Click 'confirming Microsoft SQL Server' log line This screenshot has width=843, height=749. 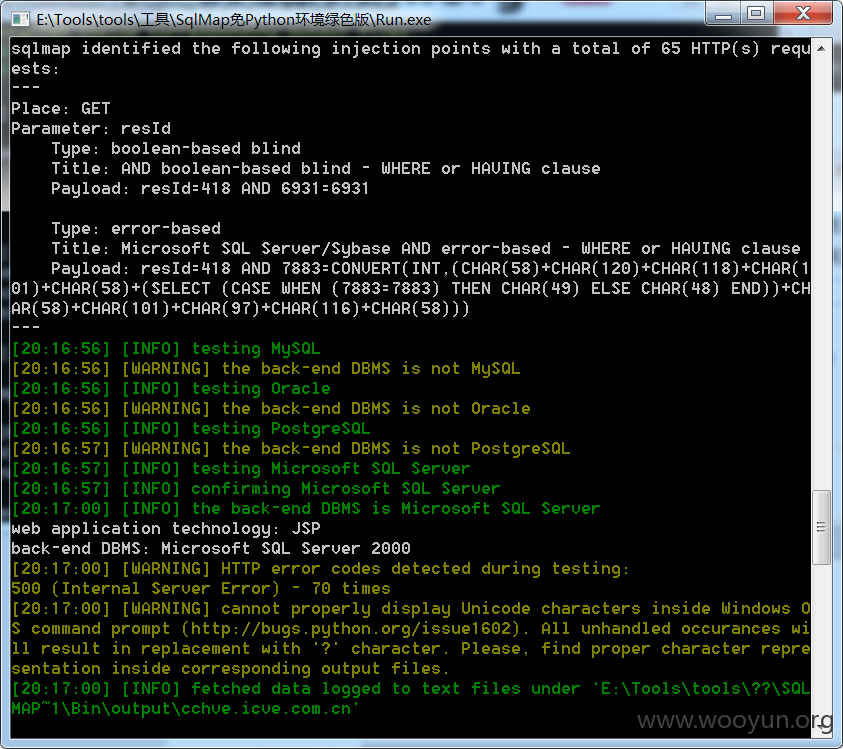click(256, 489)
